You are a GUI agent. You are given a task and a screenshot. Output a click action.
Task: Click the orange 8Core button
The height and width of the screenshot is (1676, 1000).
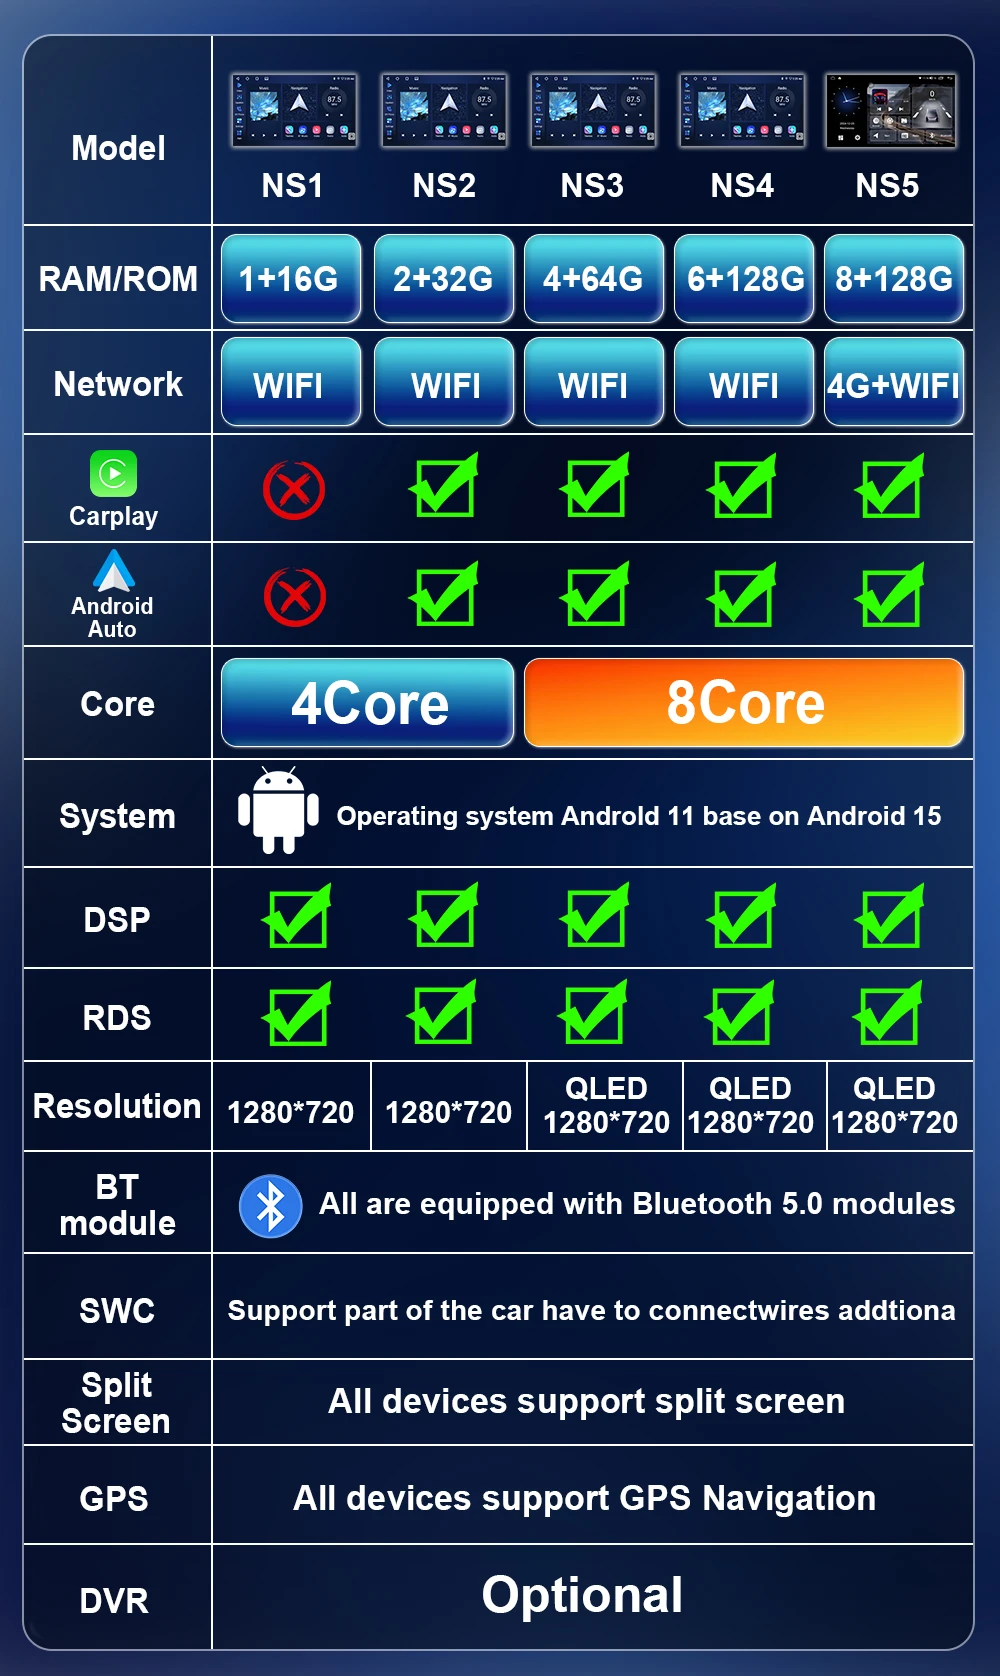744,703
